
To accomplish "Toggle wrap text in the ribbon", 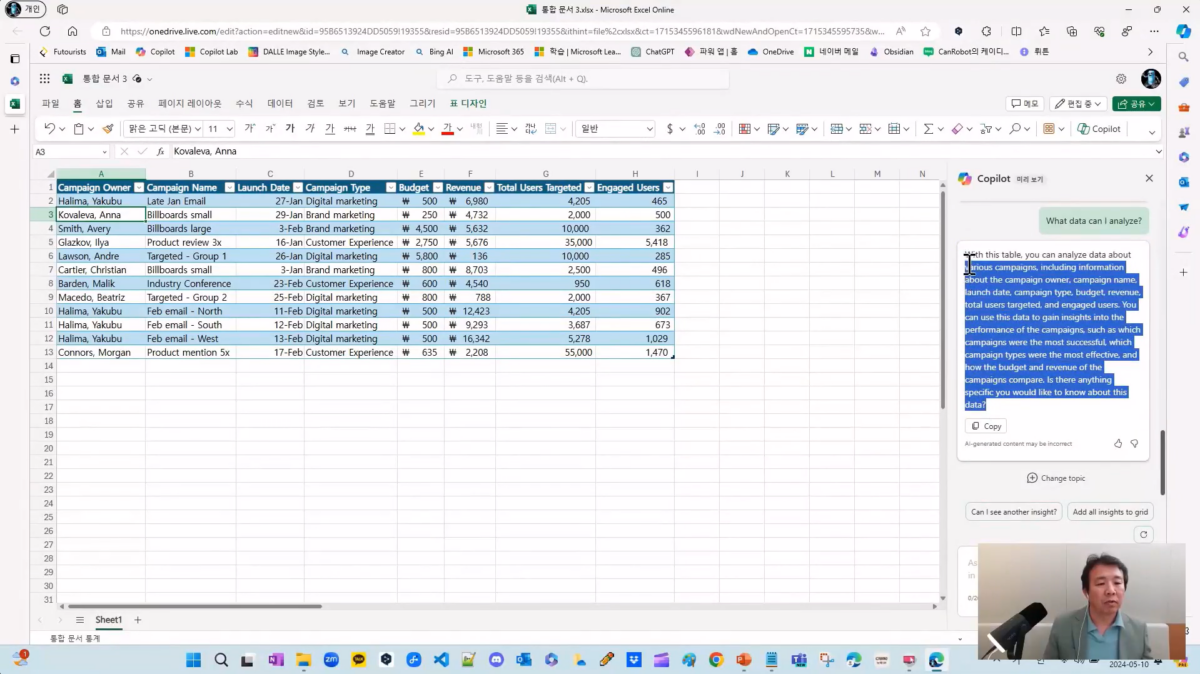I will (x=529, y=129).
